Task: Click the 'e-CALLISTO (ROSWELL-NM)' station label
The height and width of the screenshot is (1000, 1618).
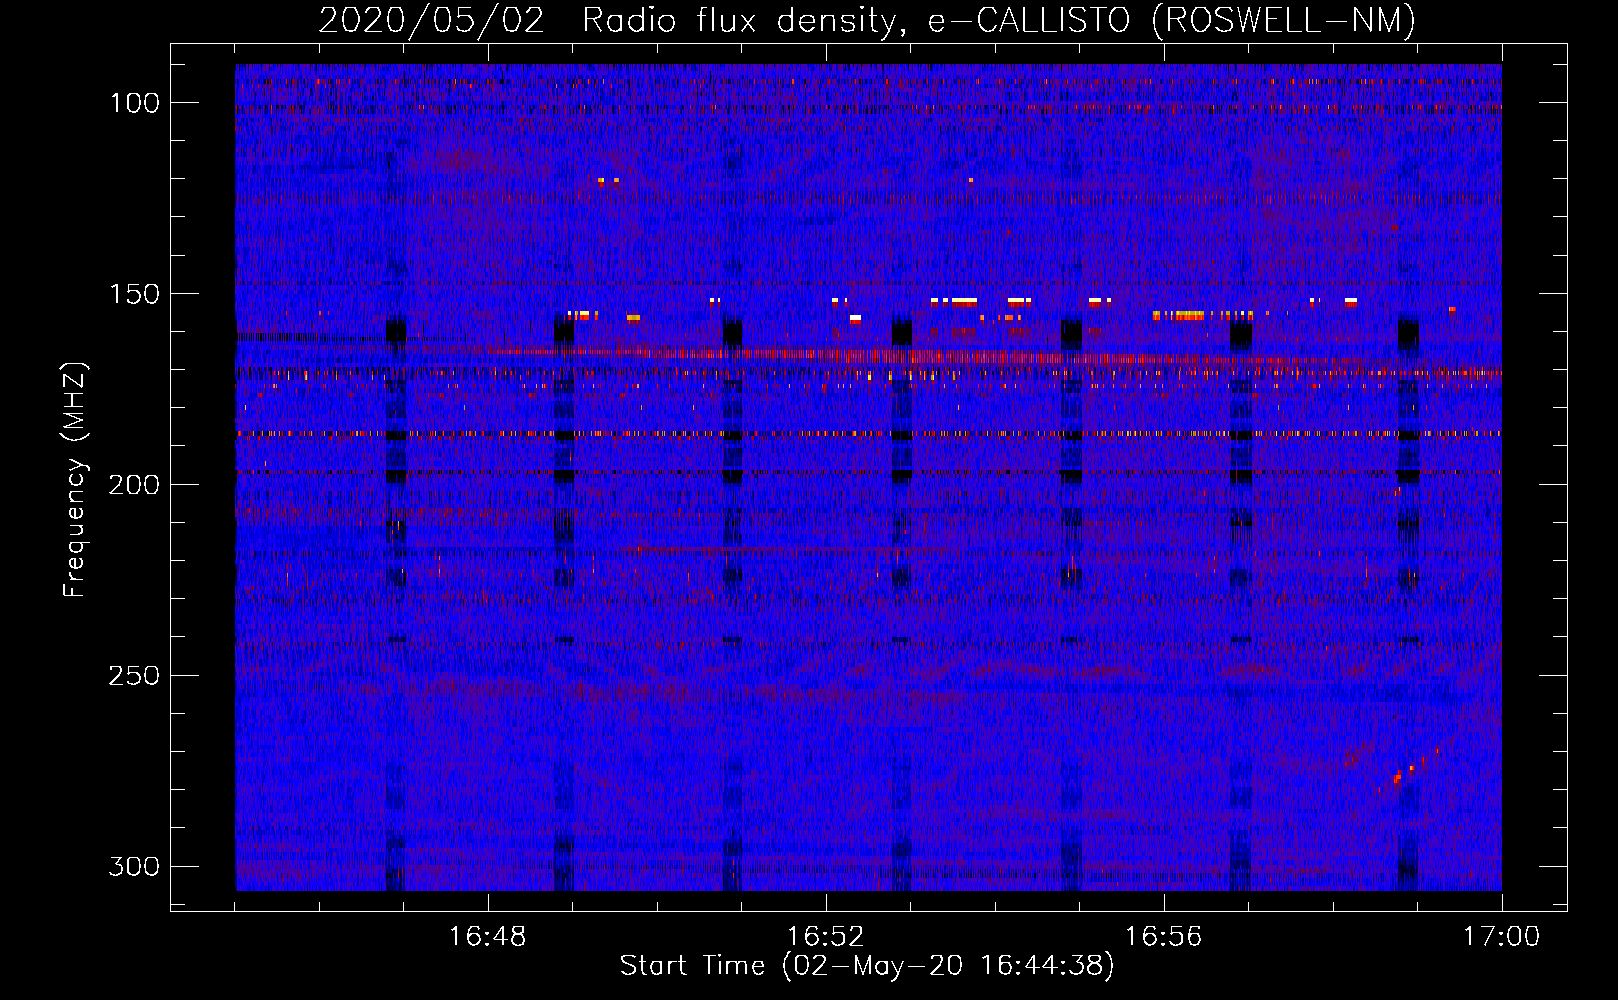Action: point(1172,20)
